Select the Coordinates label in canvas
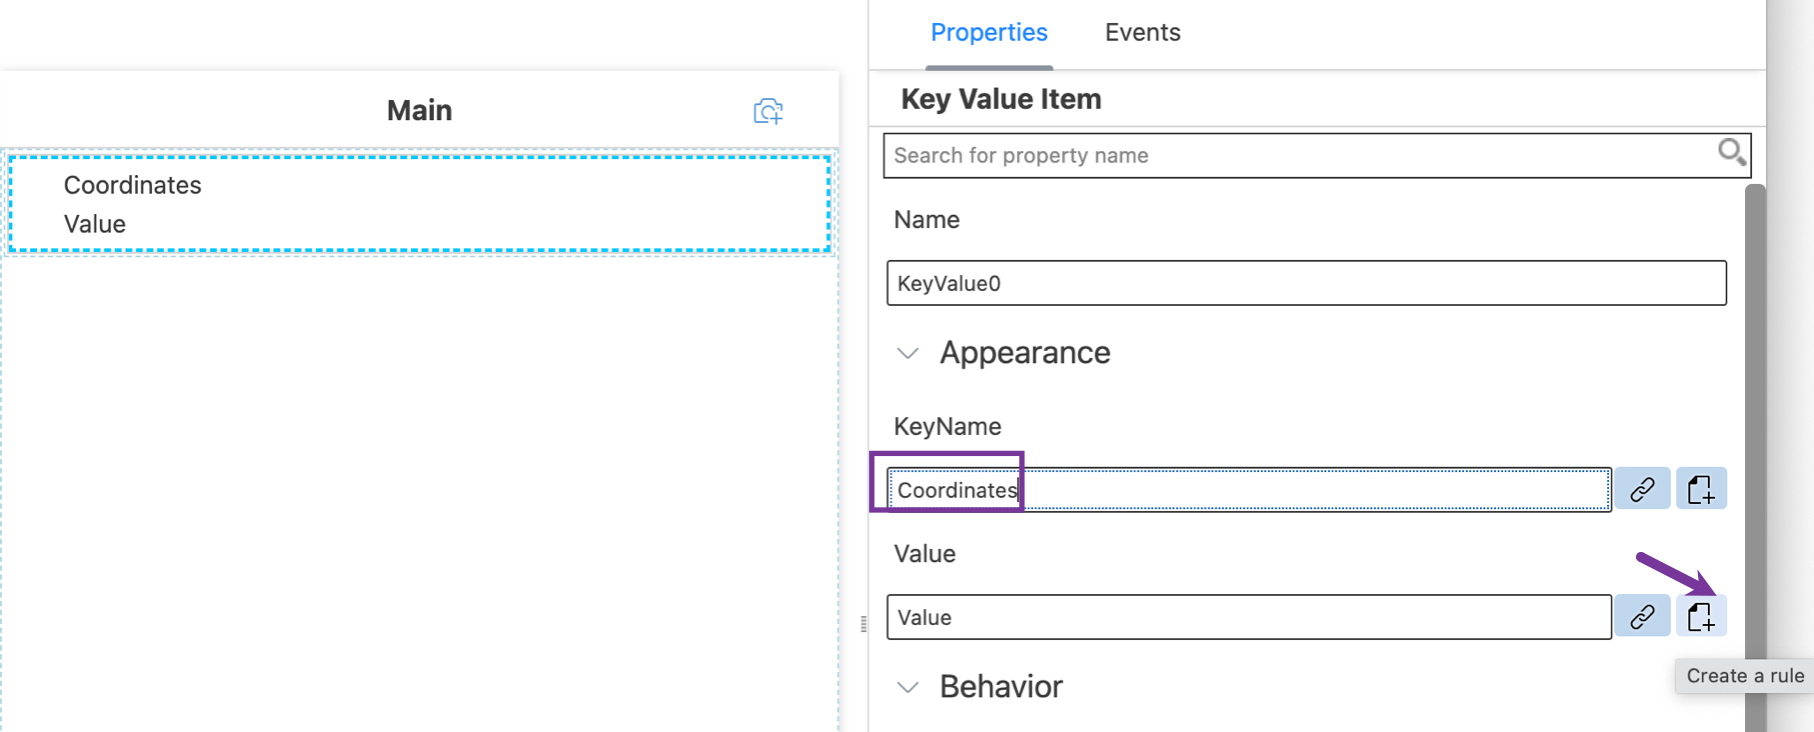The height and width of the screenshot is (732, 1814). tap(132, 185)
